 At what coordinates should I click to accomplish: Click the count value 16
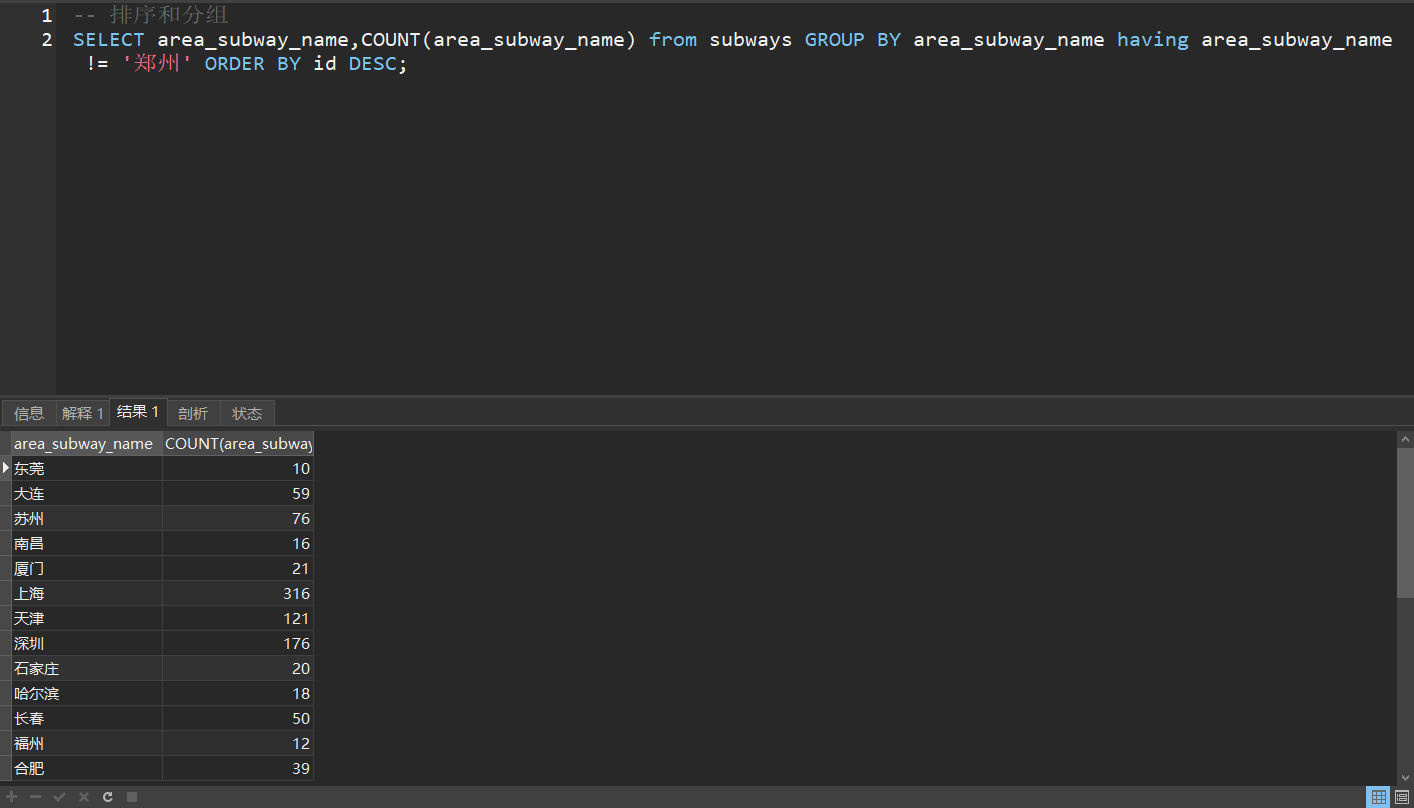coord(301,544)
